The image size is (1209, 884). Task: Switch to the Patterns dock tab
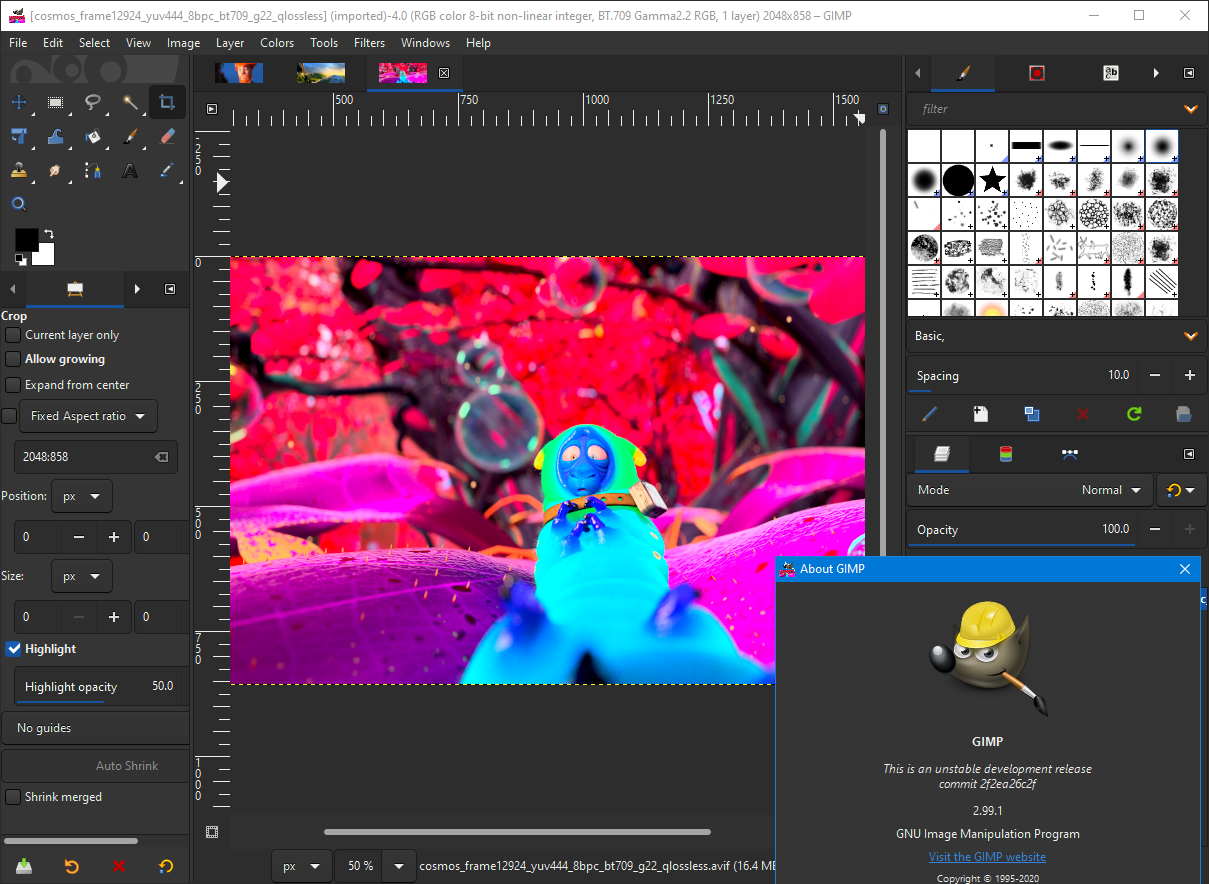click(x=1036, y=73)
